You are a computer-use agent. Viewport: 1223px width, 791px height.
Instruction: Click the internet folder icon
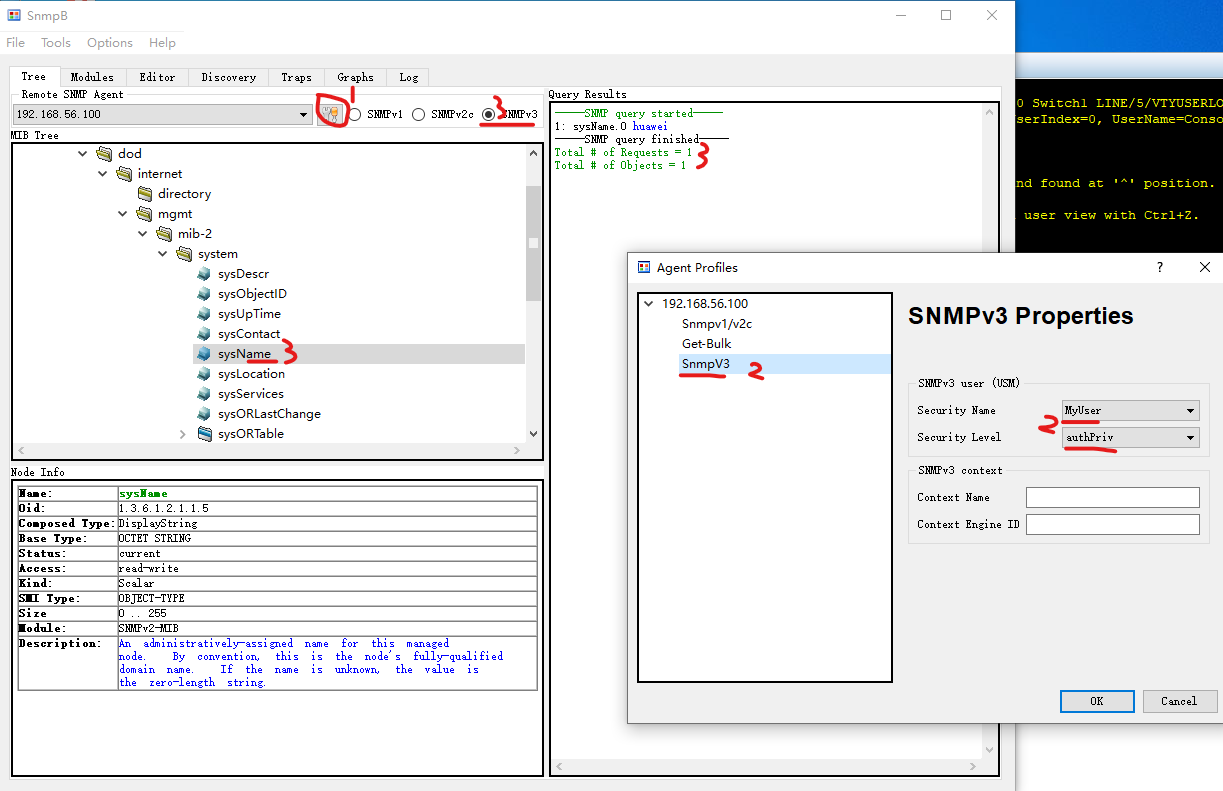pos(122,174)
